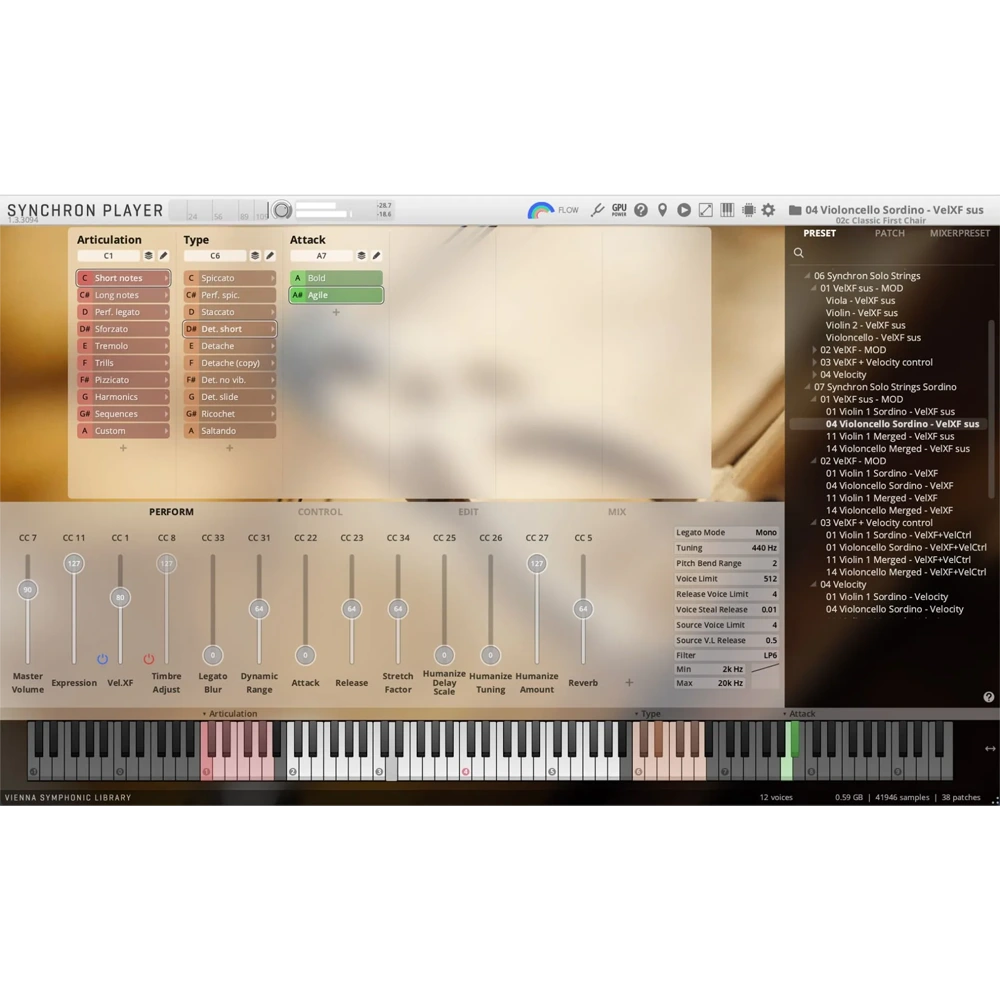Switch to the PRESET tab

[820, 233]
